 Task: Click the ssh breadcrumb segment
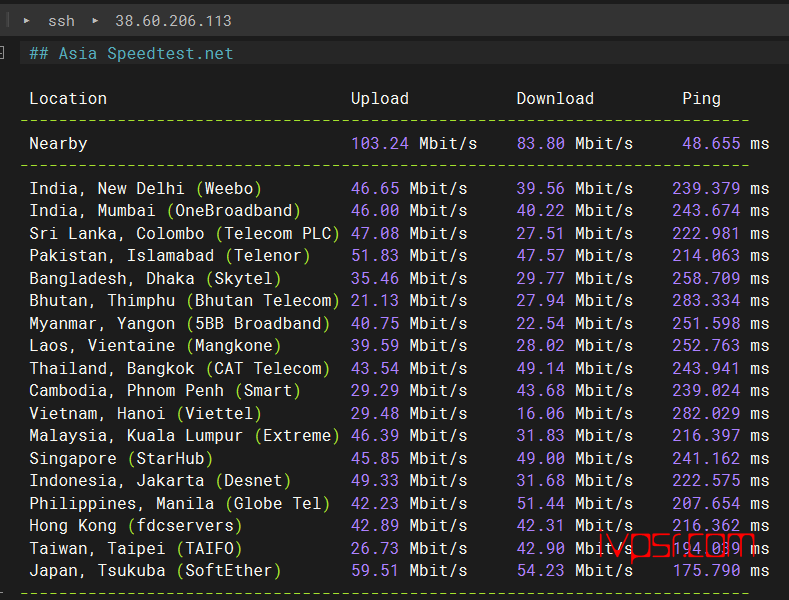tap(61, 21)
